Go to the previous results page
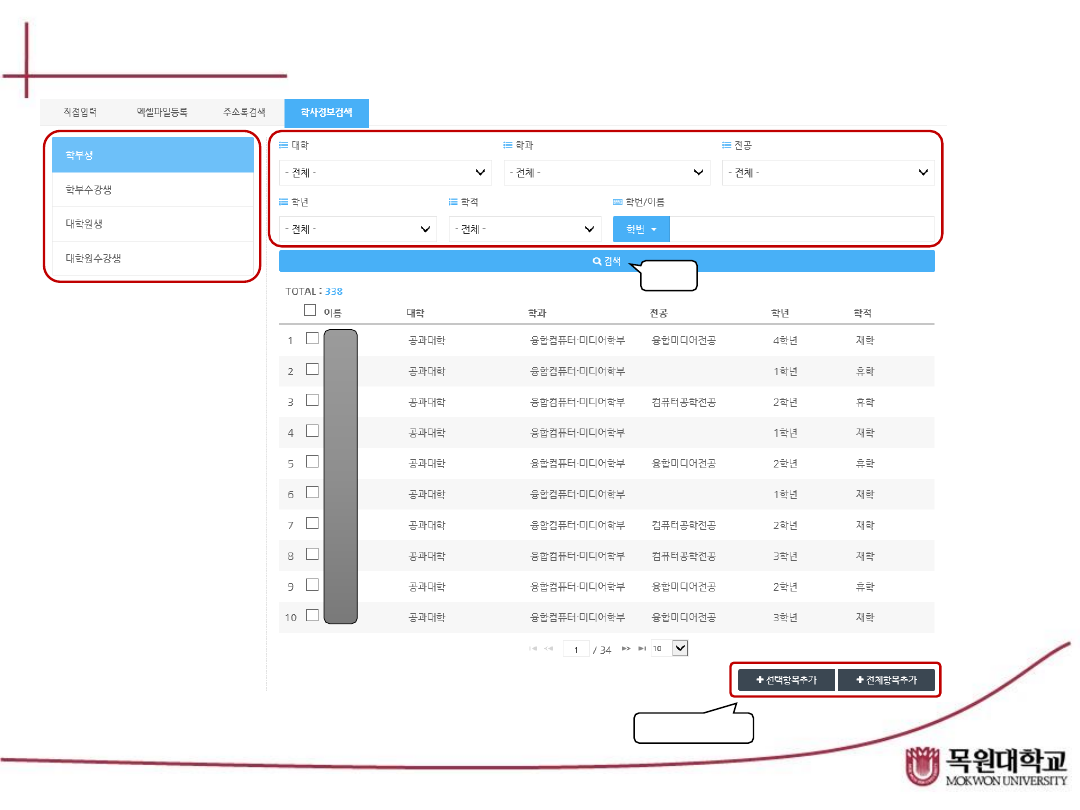1080x810 pixels. click(x=548, y=649)
